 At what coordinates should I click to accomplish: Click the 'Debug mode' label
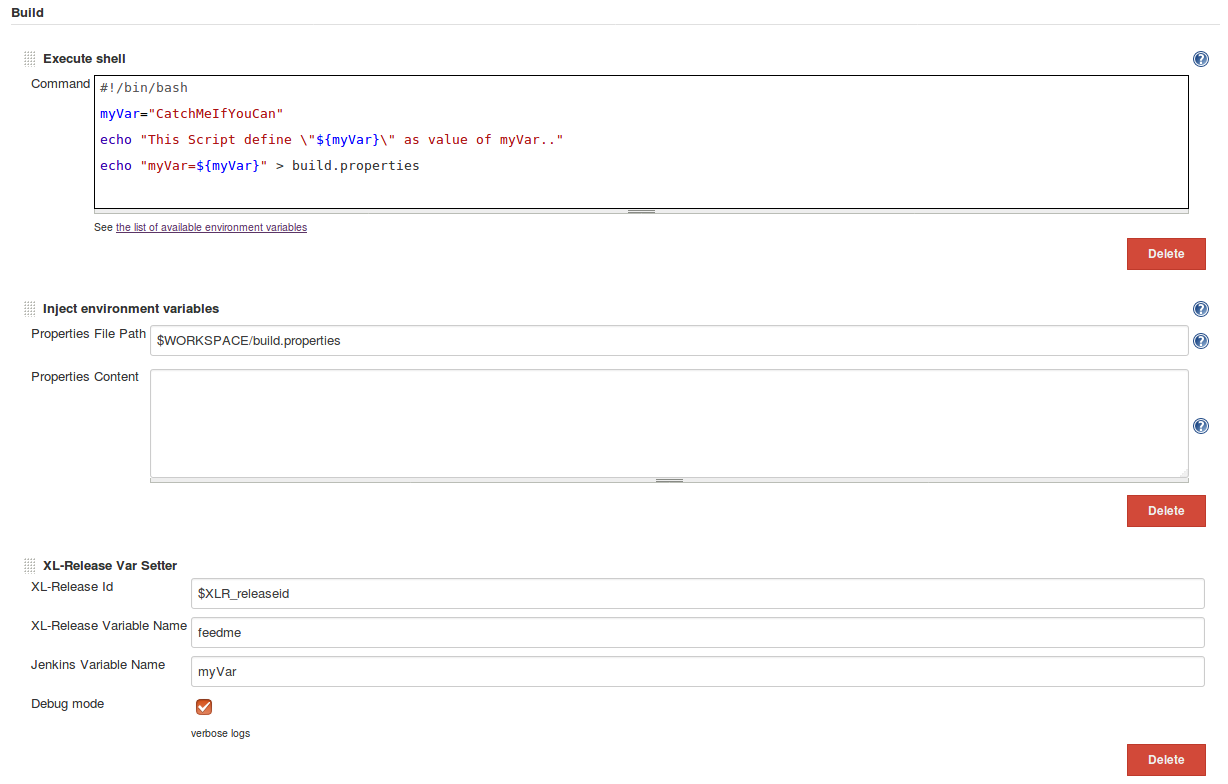point(67,704)
